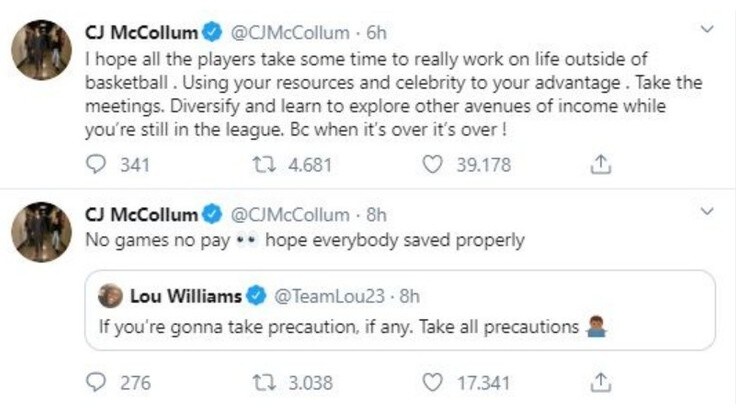This screenshot has width=736, height=414.
Task: Share the second McCollum tweet
Action: click(x=600, y=382)
